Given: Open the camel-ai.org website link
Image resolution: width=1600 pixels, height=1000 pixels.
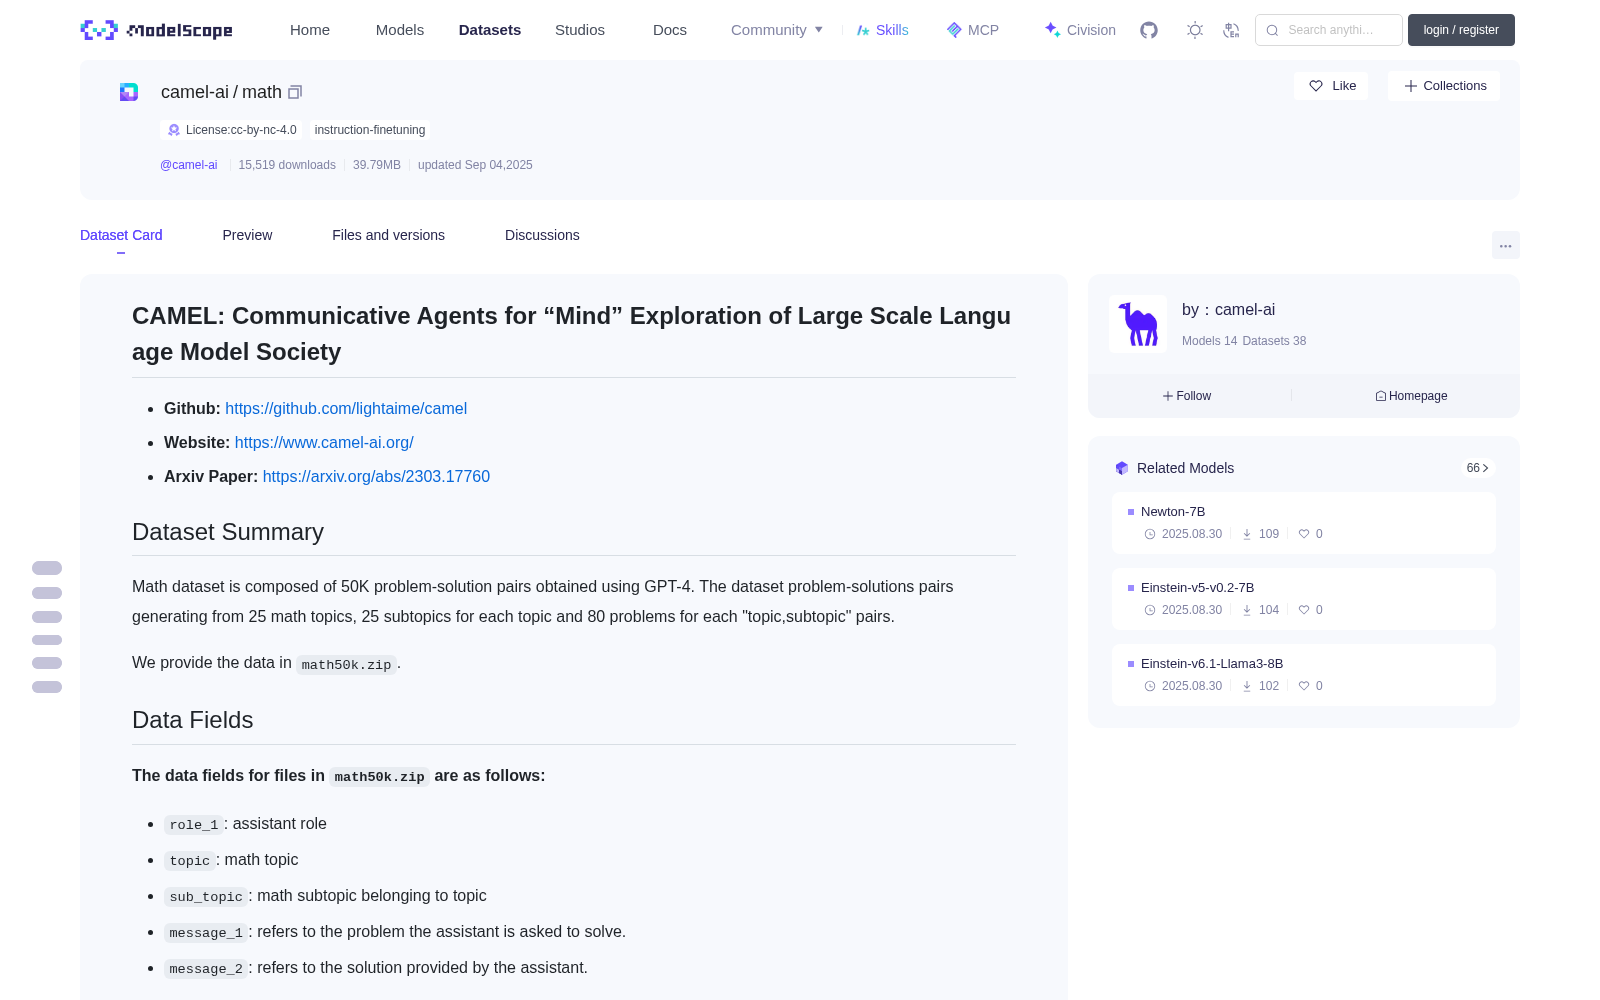Looking at the screenshot, I should click(324, 442).
